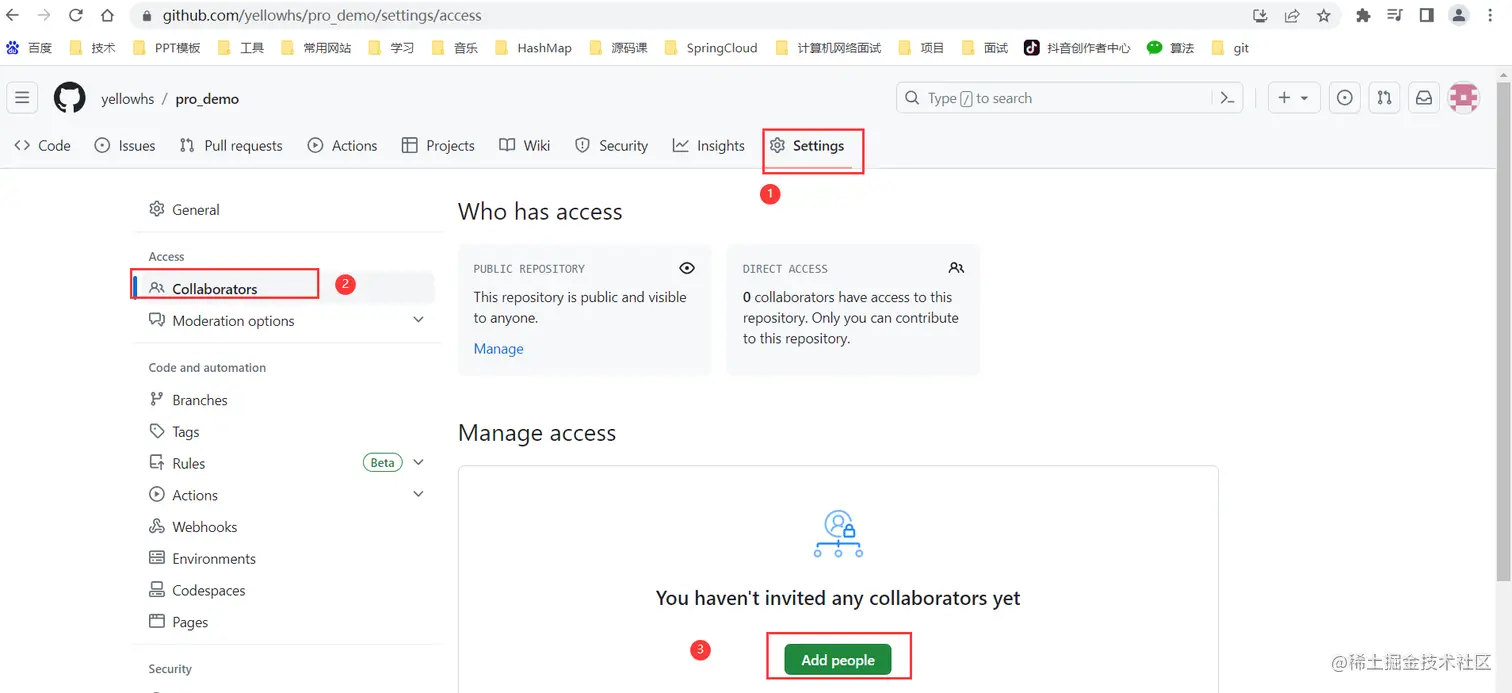Open the browser extensions puzzle icon

point(1363,15)
